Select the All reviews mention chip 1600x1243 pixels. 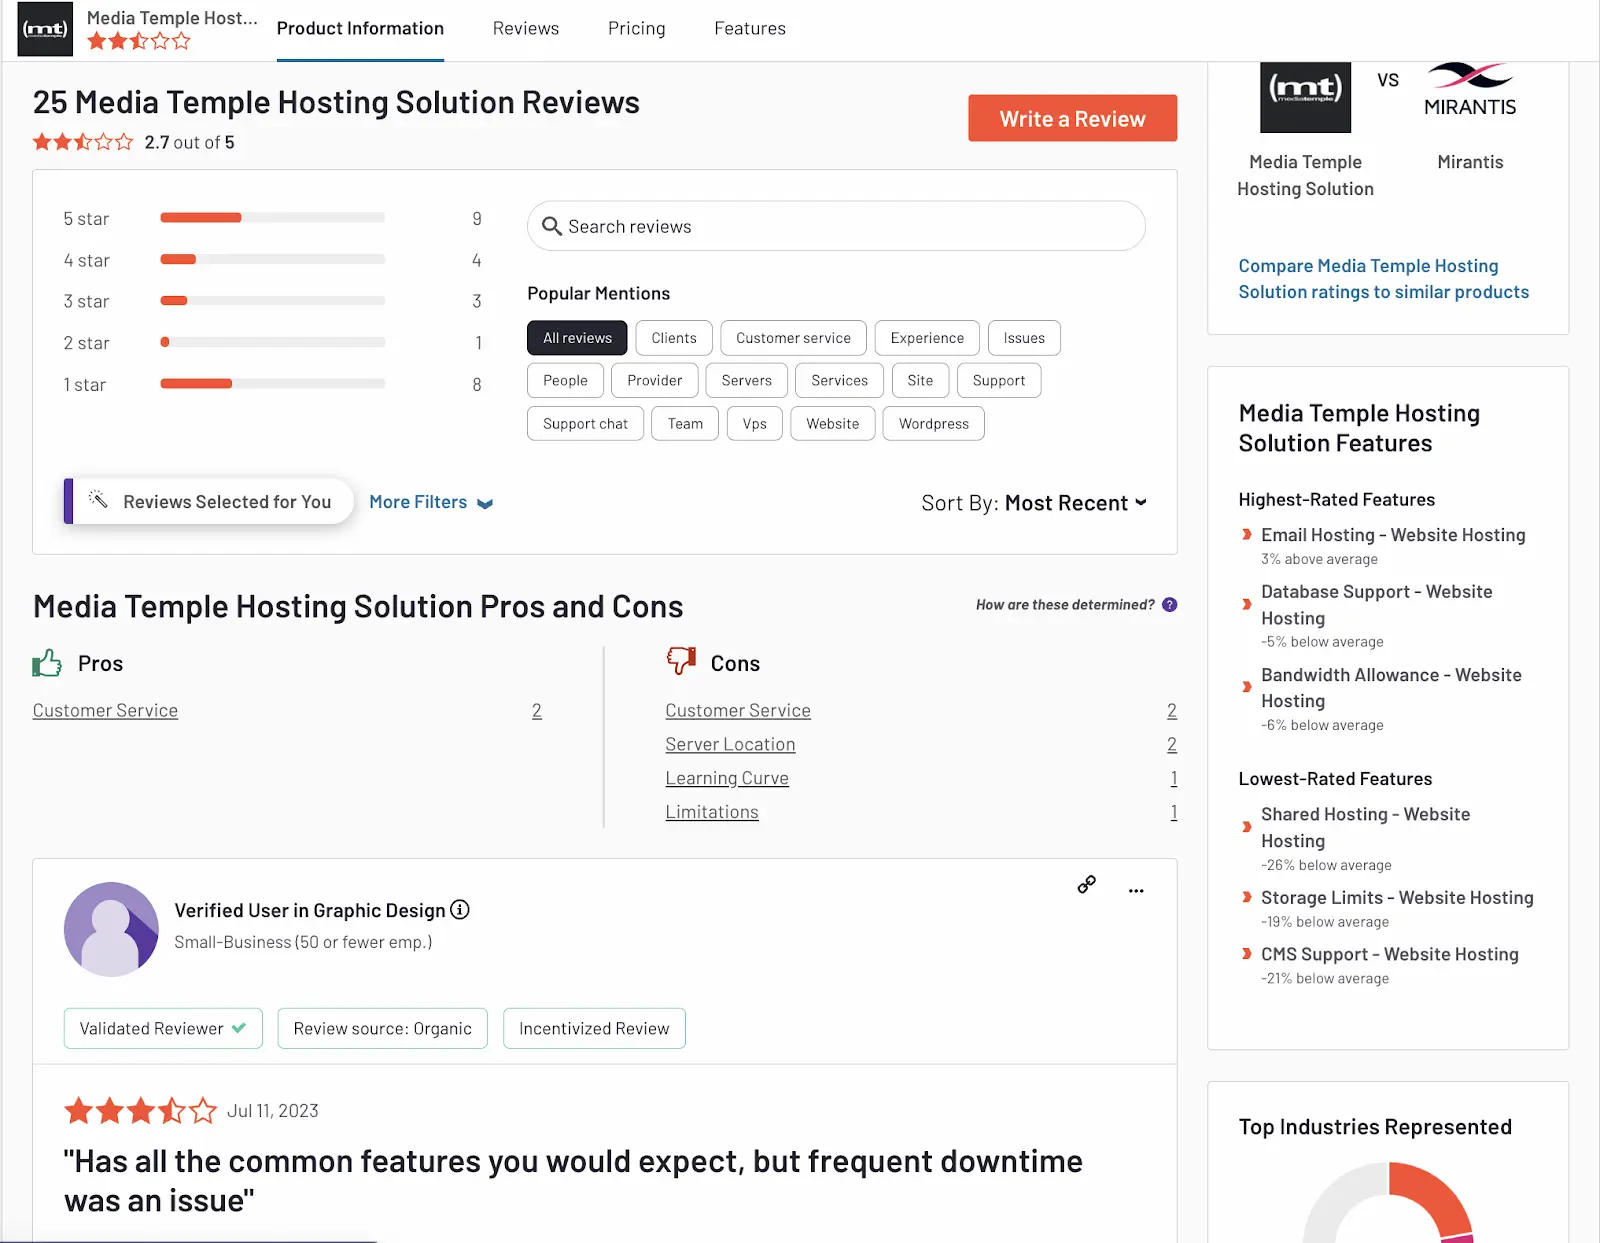577,338
